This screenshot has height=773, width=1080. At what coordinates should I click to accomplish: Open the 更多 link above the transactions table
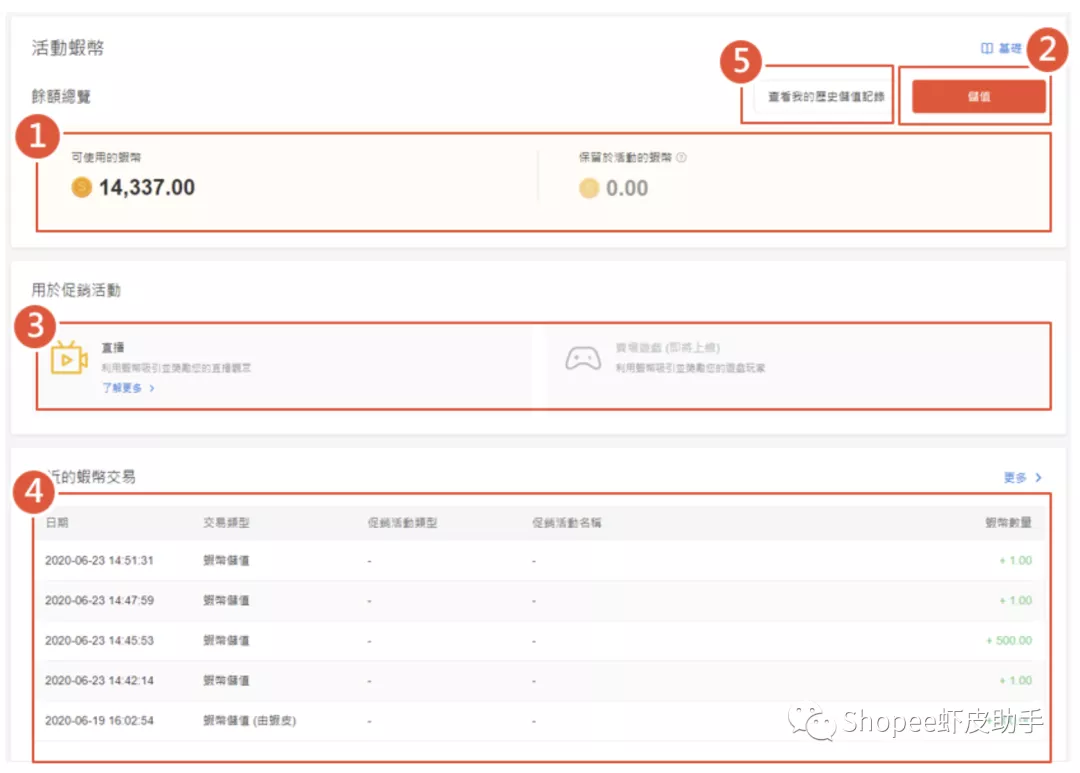coord(1014,478)
